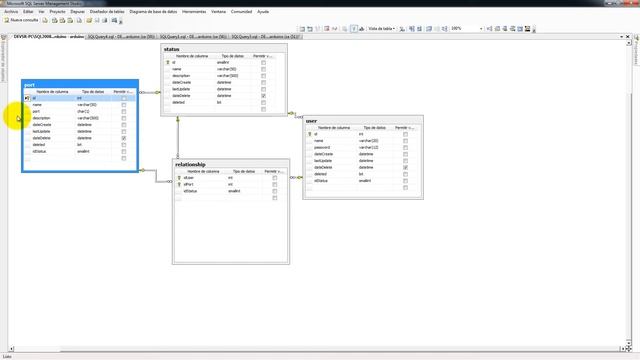Click the Database Engine Query icon

point(45,20)
